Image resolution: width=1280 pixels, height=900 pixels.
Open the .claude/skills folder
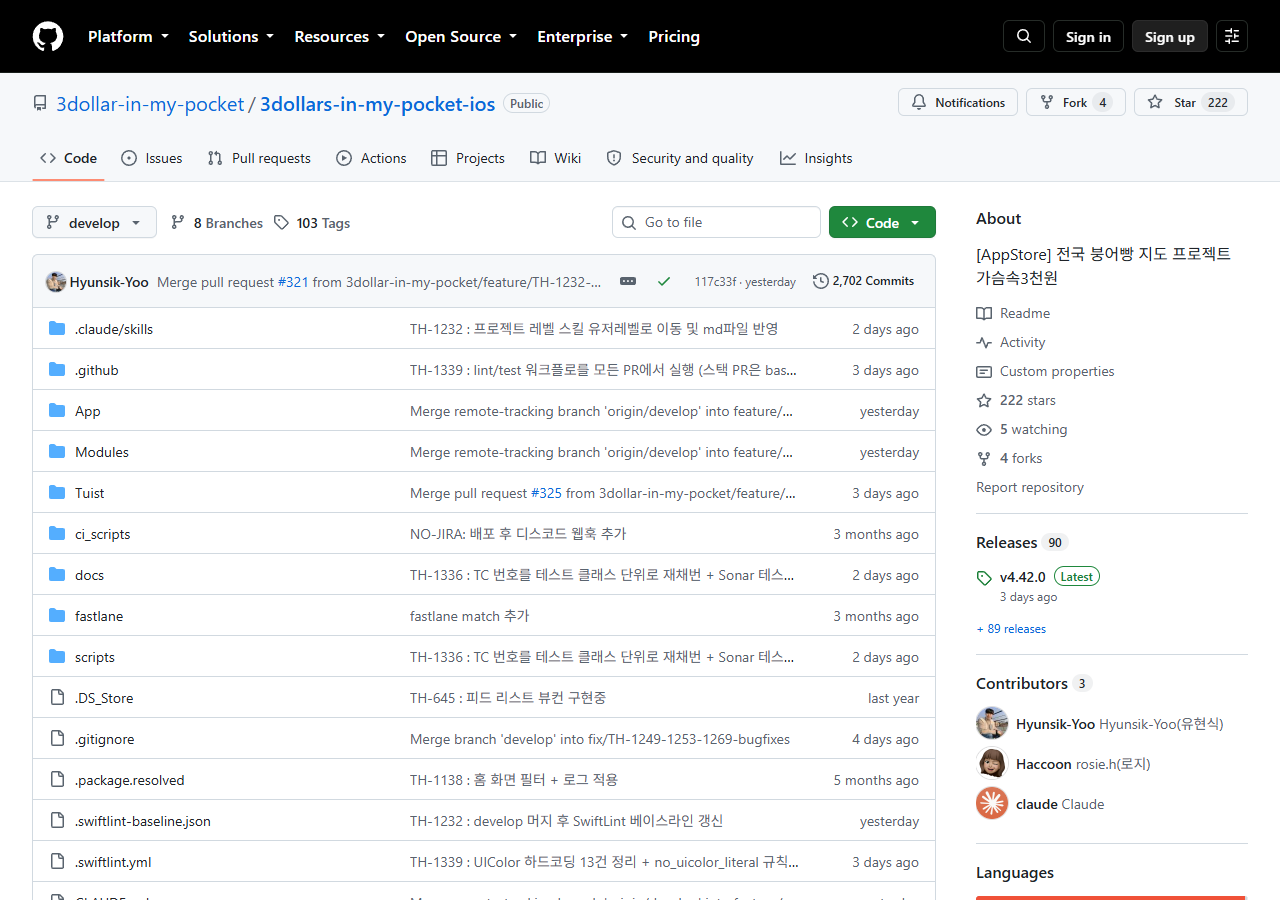tap(114, 329)
